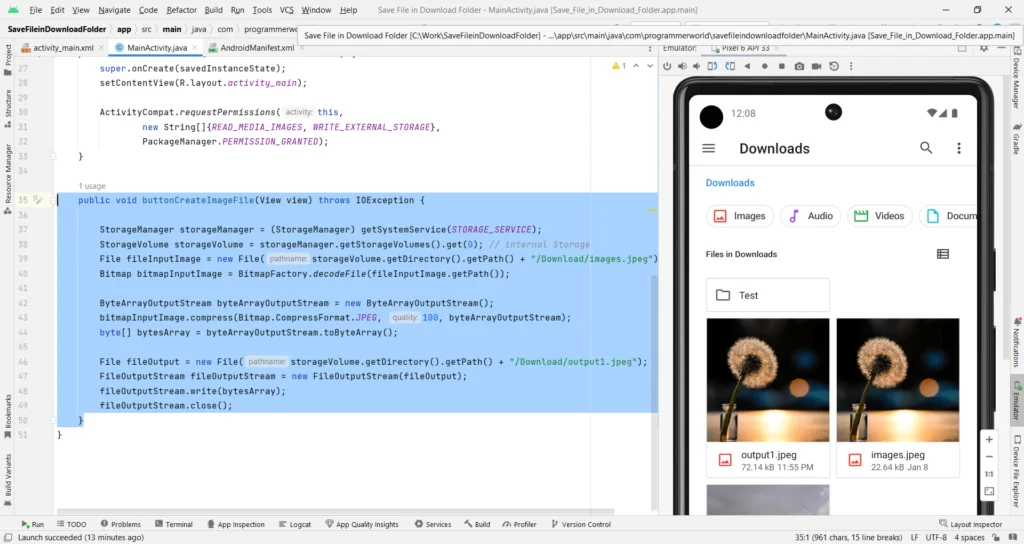Open the Device File Explorer sidebar panel
The height and width of the screenshot is (544, 1024).
point(1017,472)
